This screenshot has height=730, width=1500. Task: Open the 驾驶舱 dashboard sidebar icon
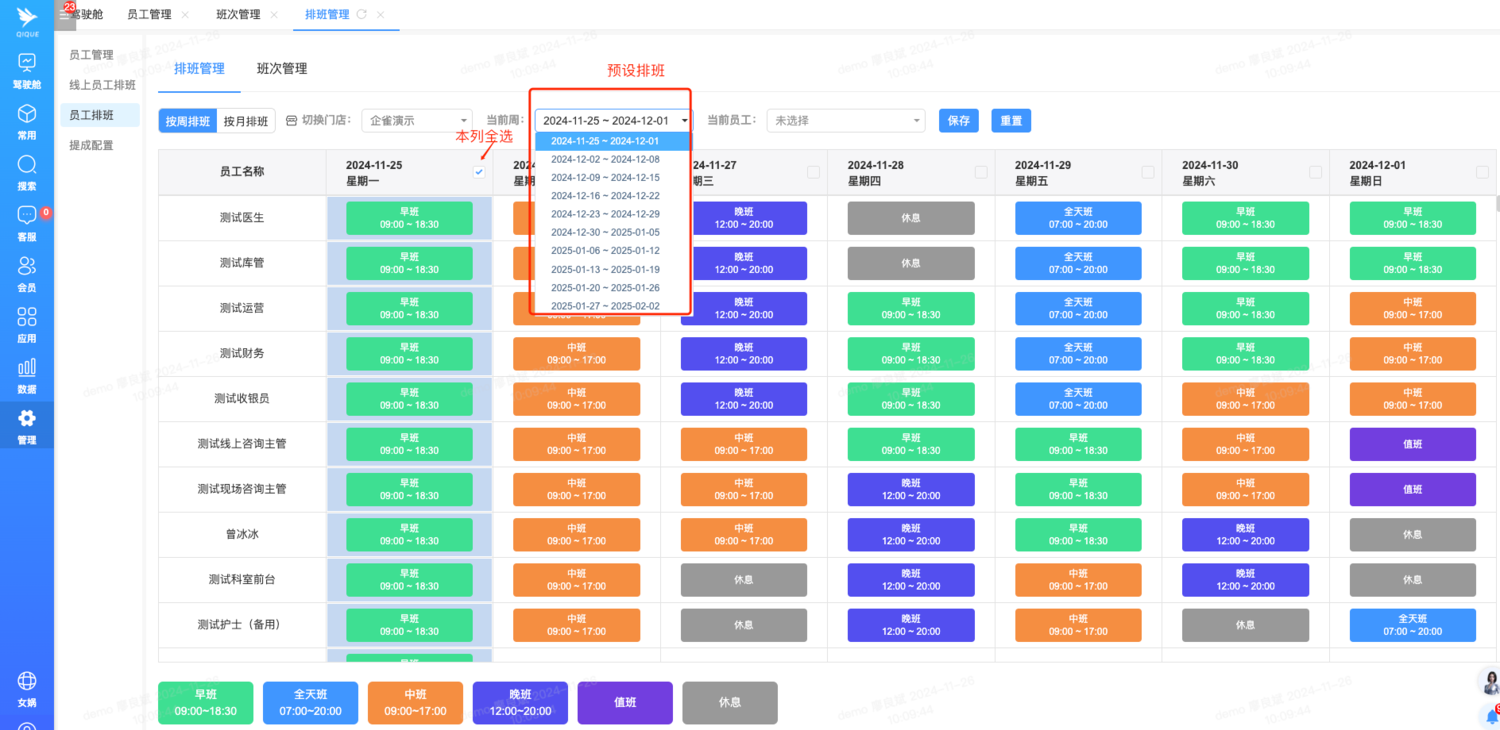(x=27, y=63)
